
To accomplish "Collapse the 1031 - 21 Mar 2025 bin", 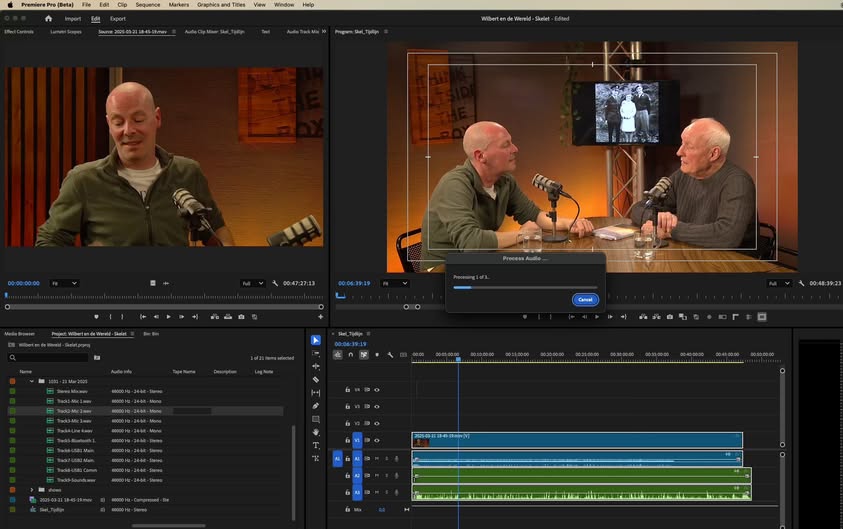I will [x=32, y=381].
